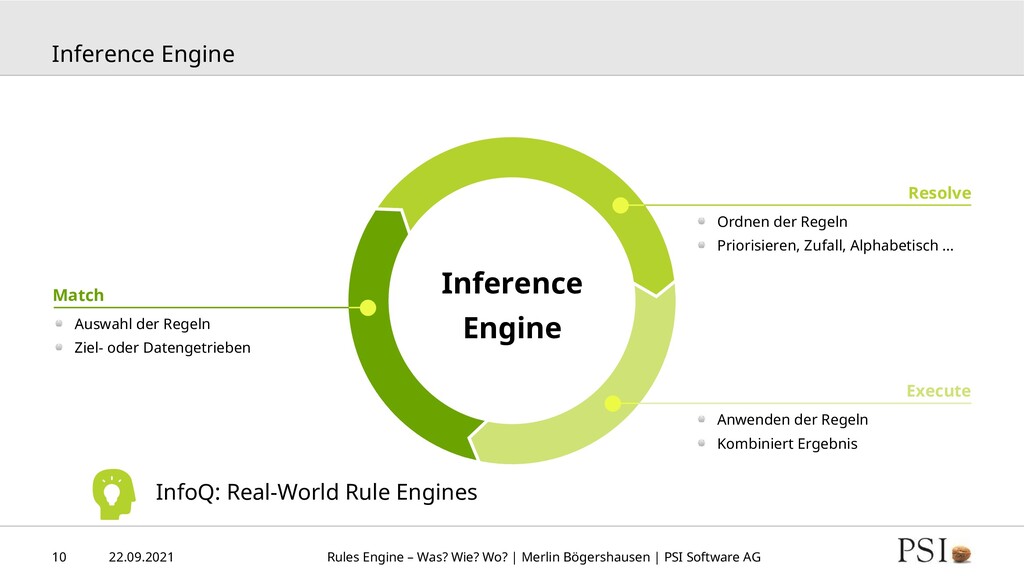Click slide number 10 in footer
1024x576 pixels.
59,557
